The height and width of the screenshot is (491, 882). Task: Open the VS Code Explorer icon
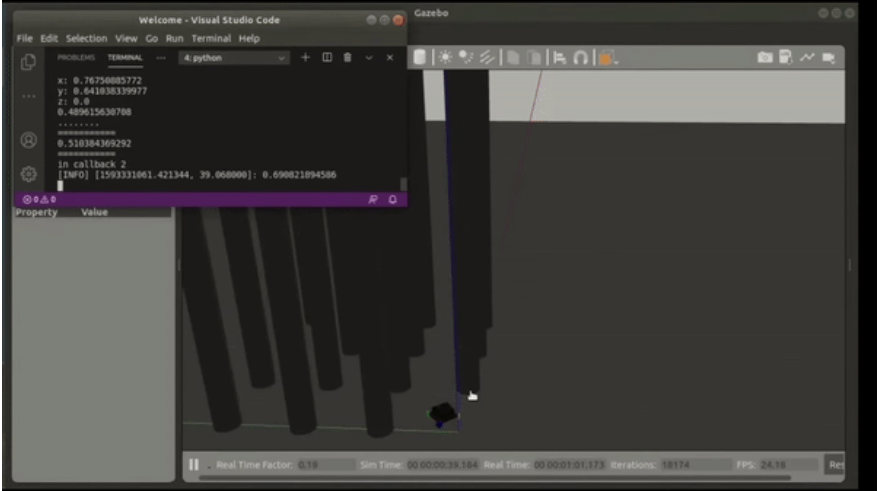29,62
